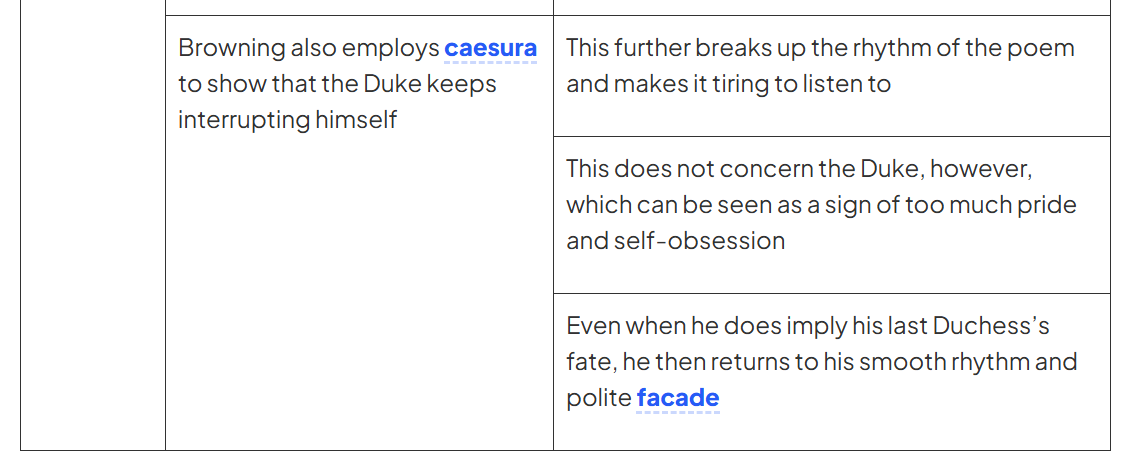This screenshot has height=469, width=1144.
Task: Click the word "Duchess's" in the last cell
Action: coord(991,326)
